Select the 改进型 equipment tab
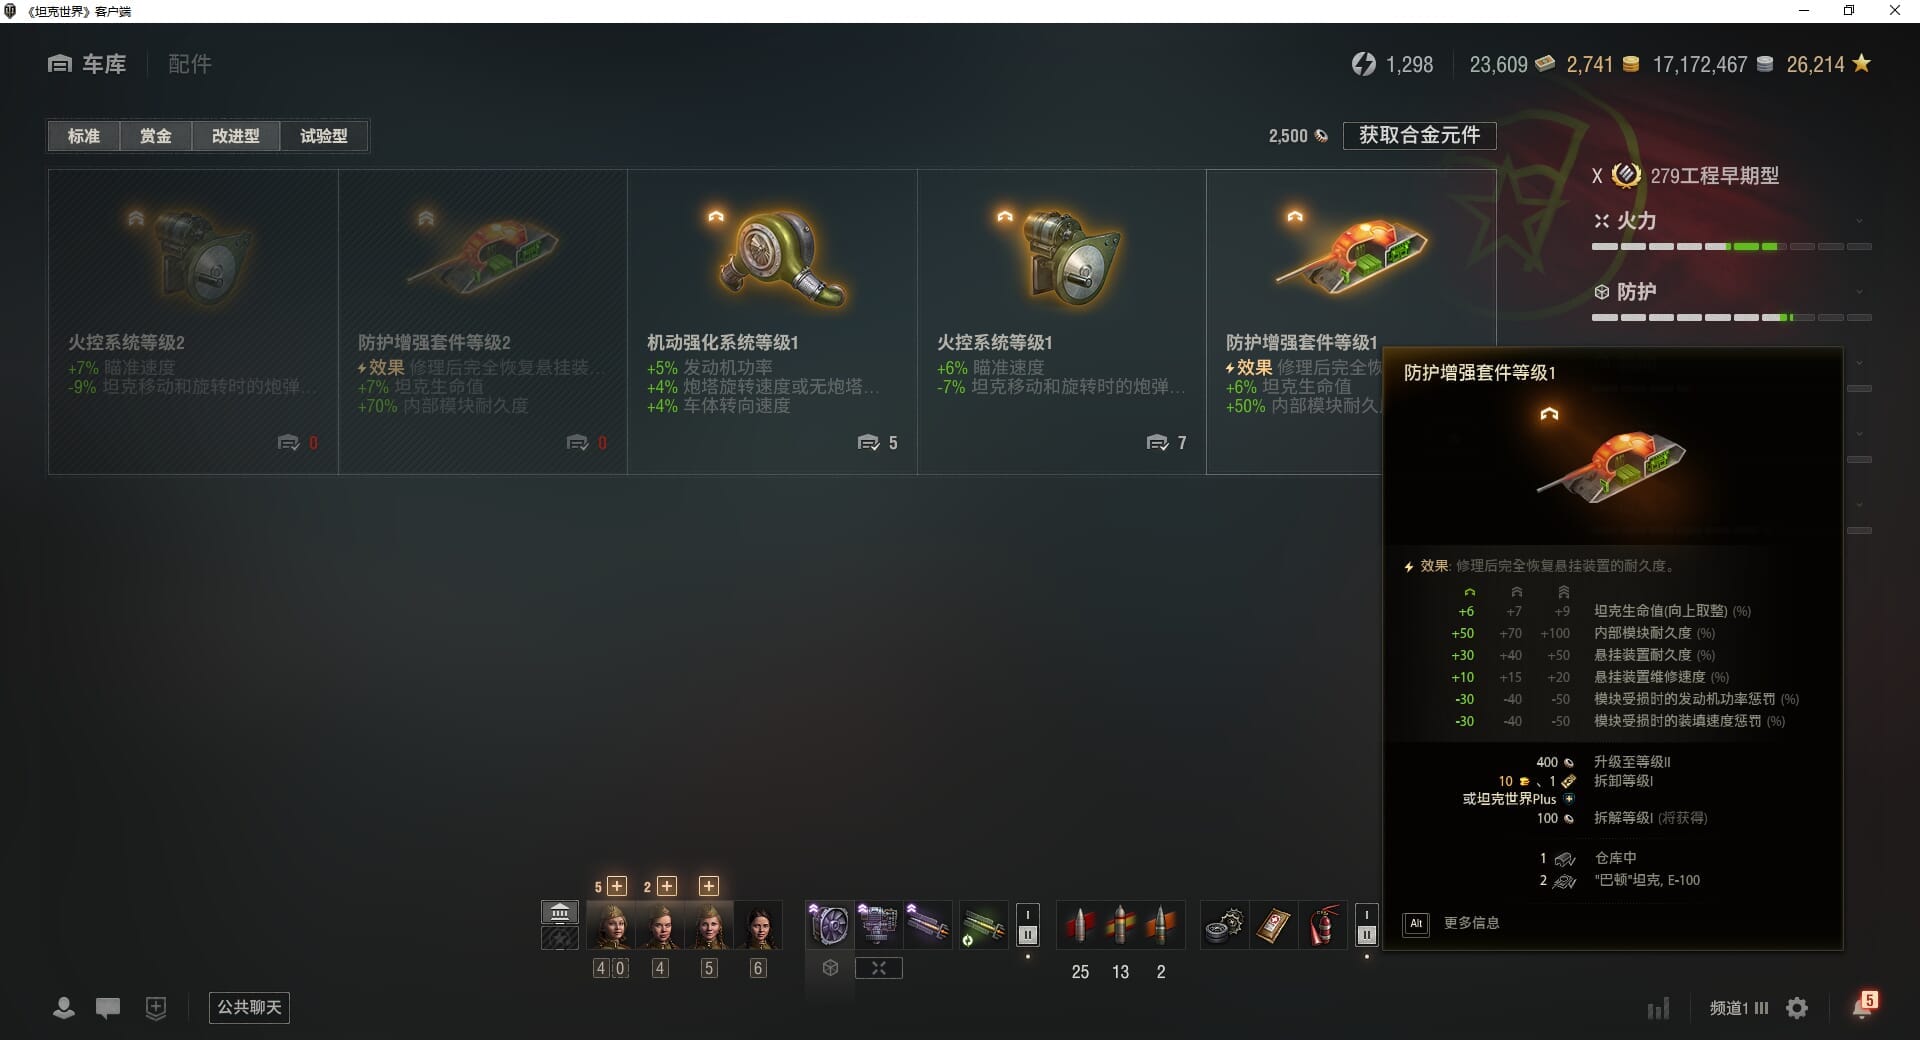The image size is (1920, 1040). (235, 136)
